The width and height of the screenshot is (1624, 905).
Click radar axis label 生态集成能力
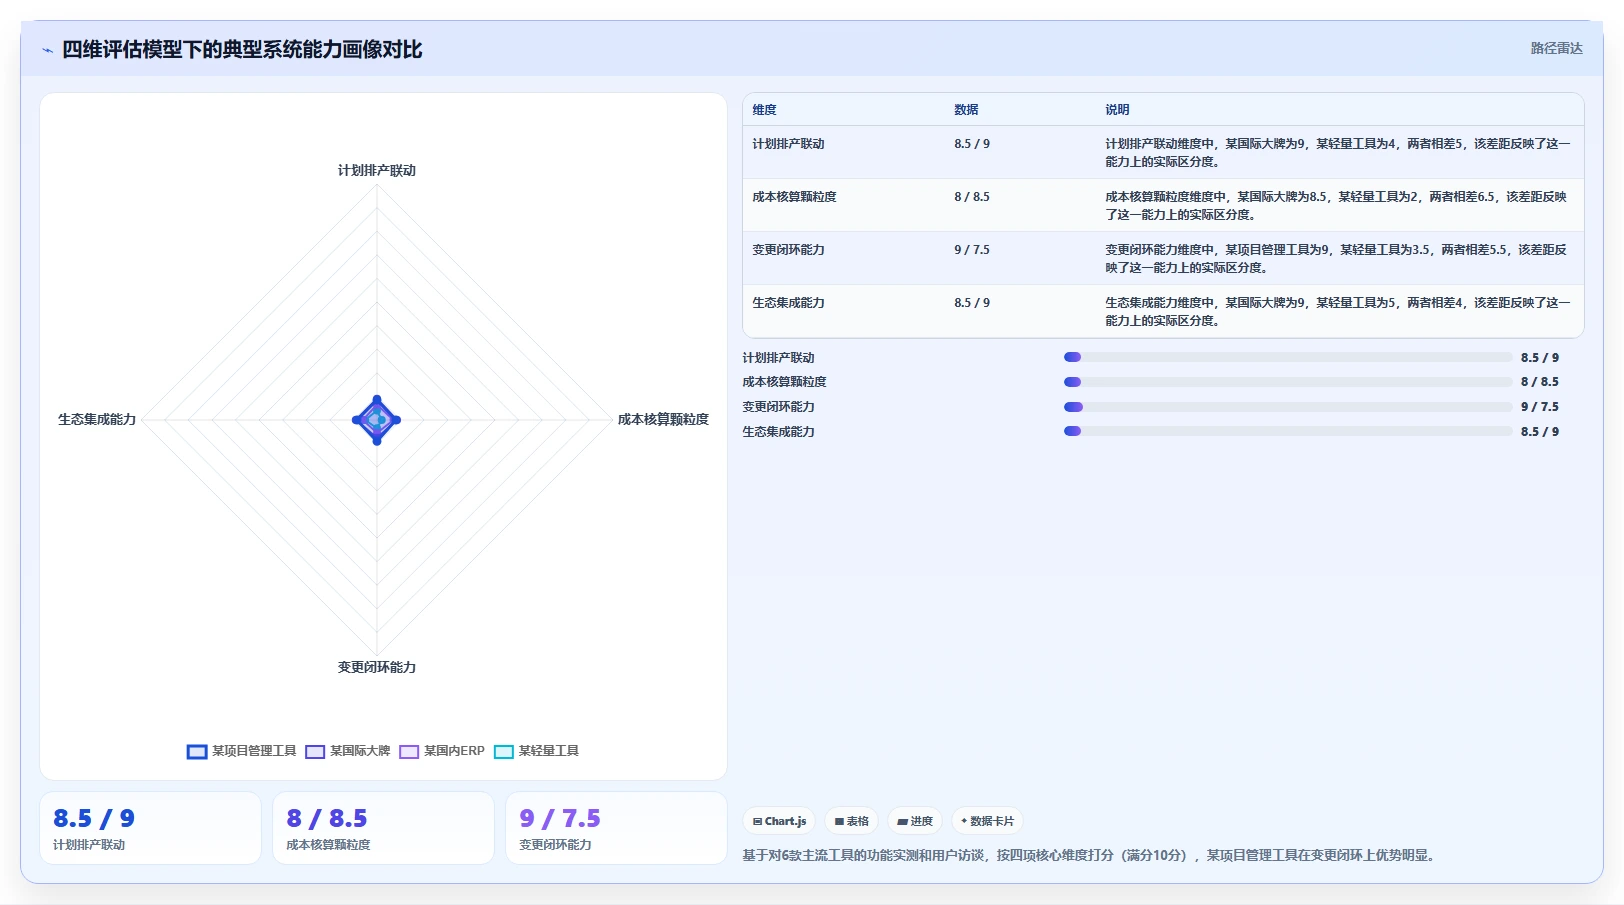(x=97, y=419)
